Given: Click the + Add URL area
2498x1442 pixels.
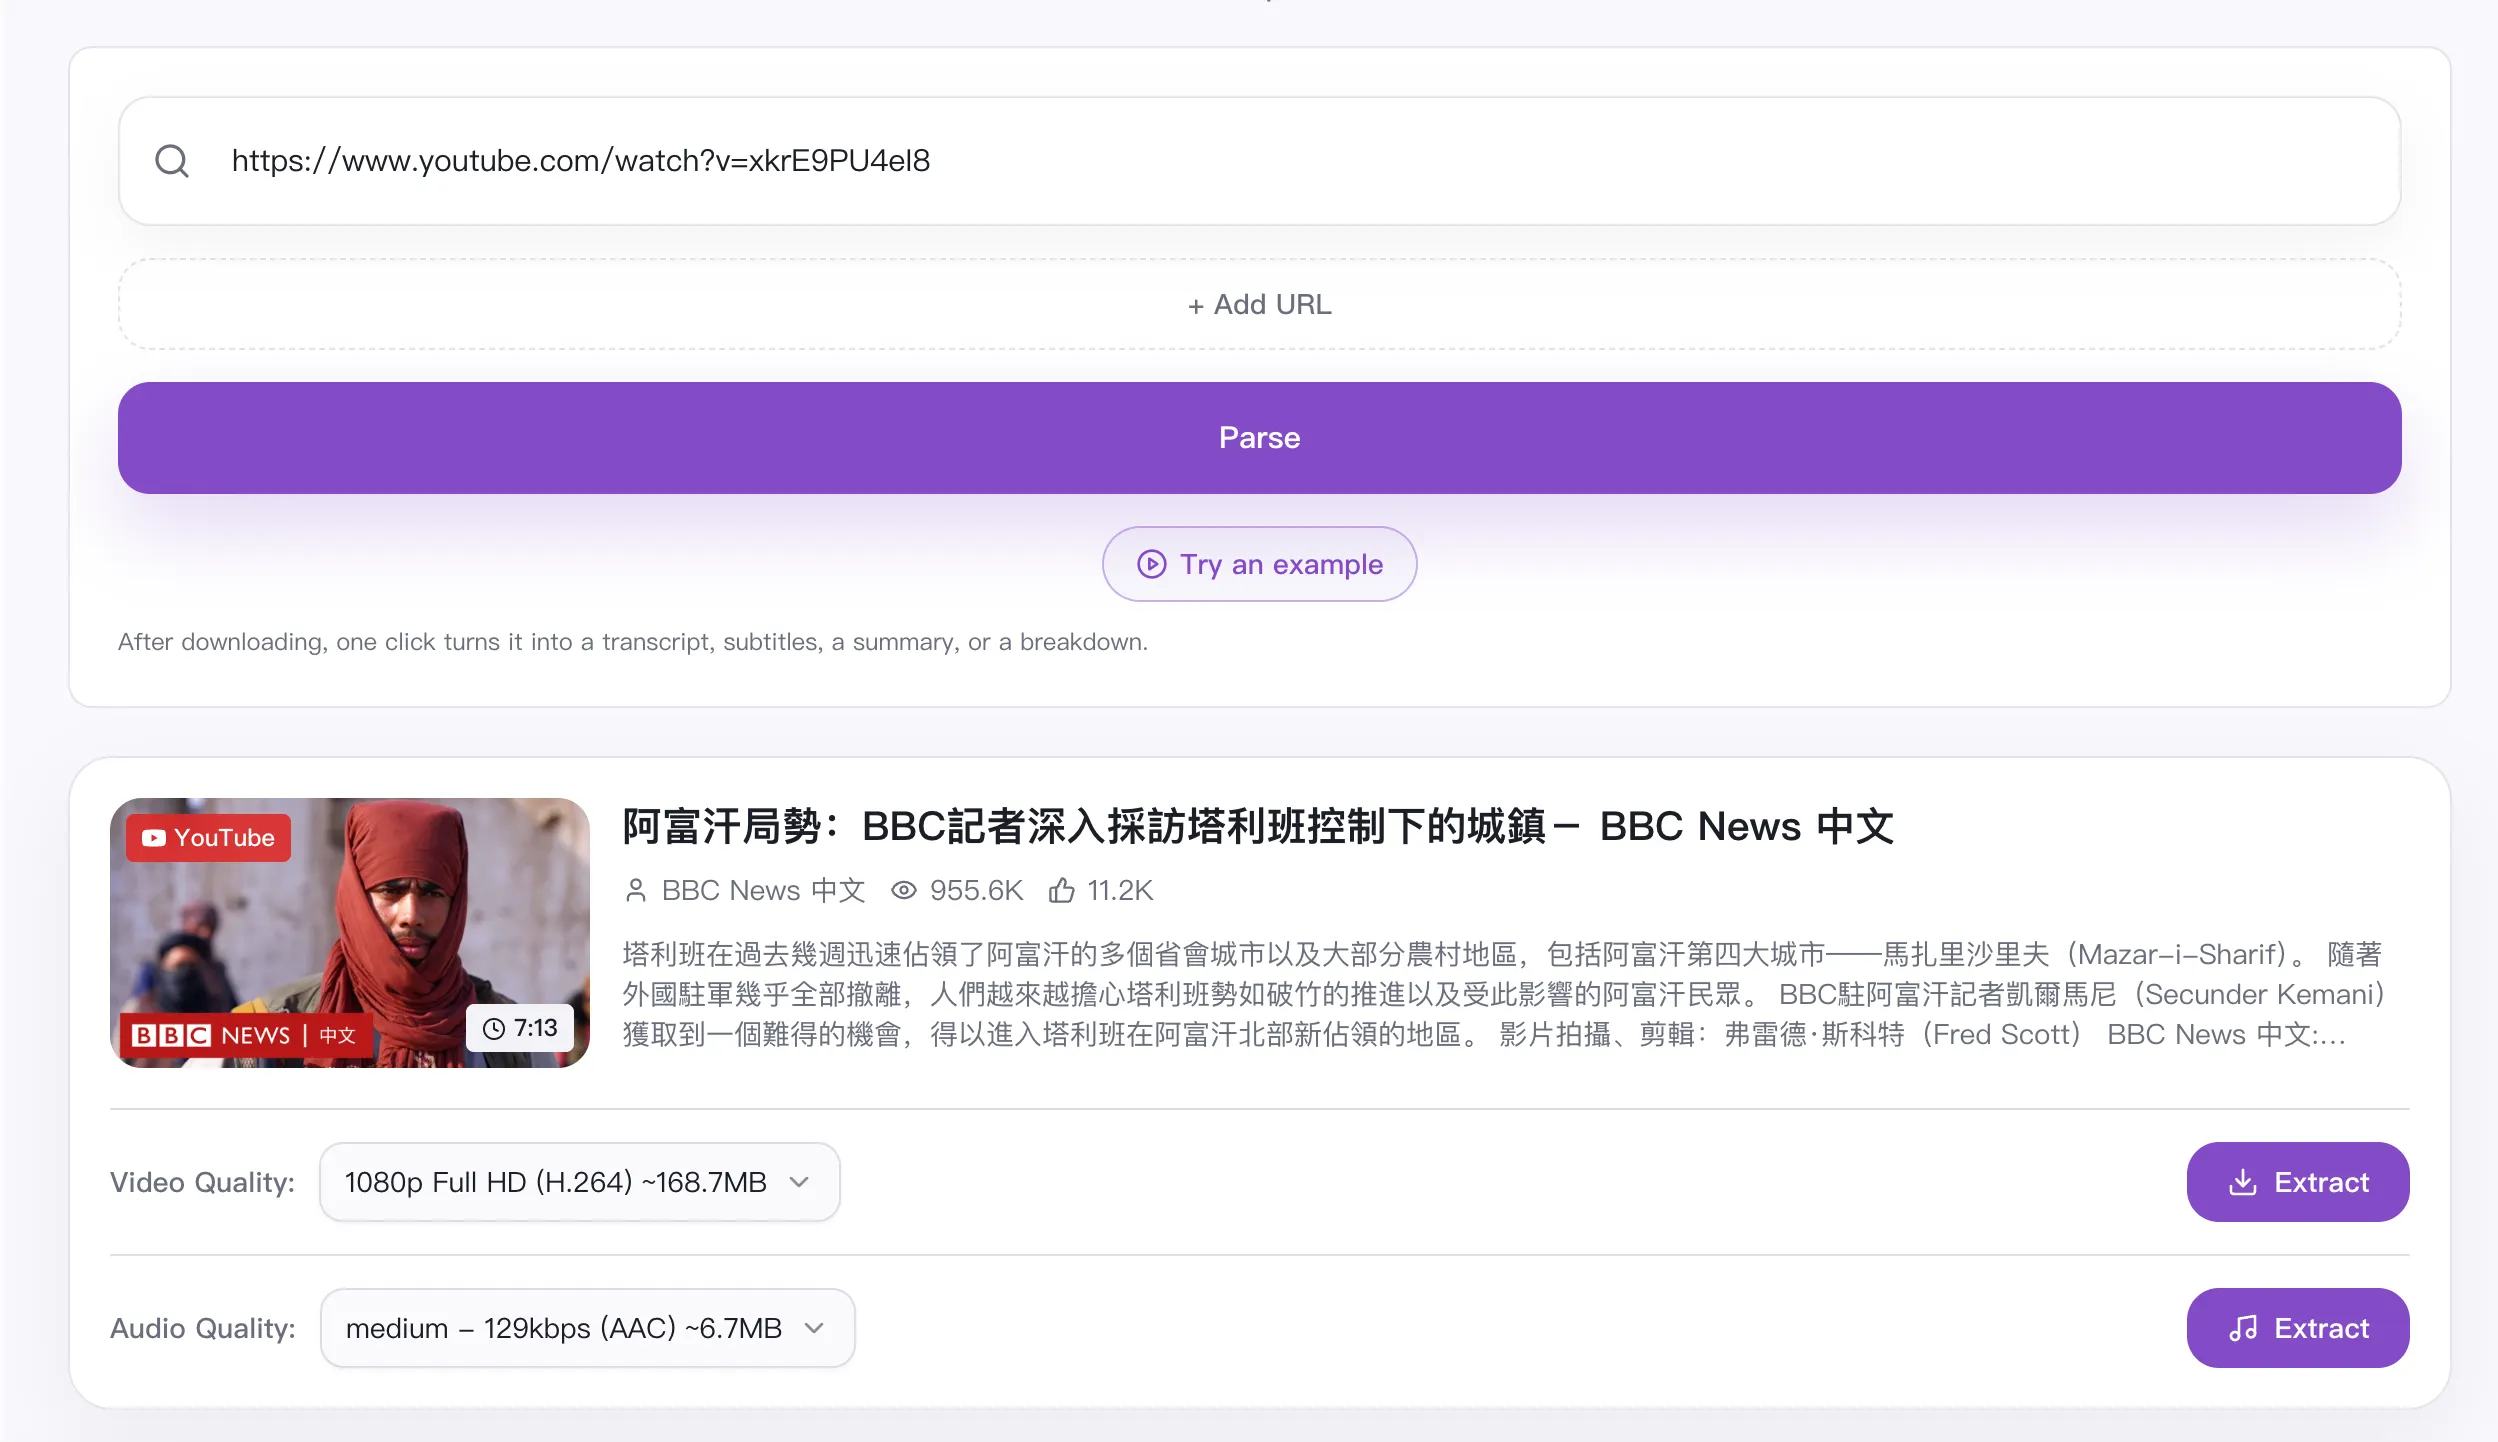Looking at the screenshot, I should 1259,304.
